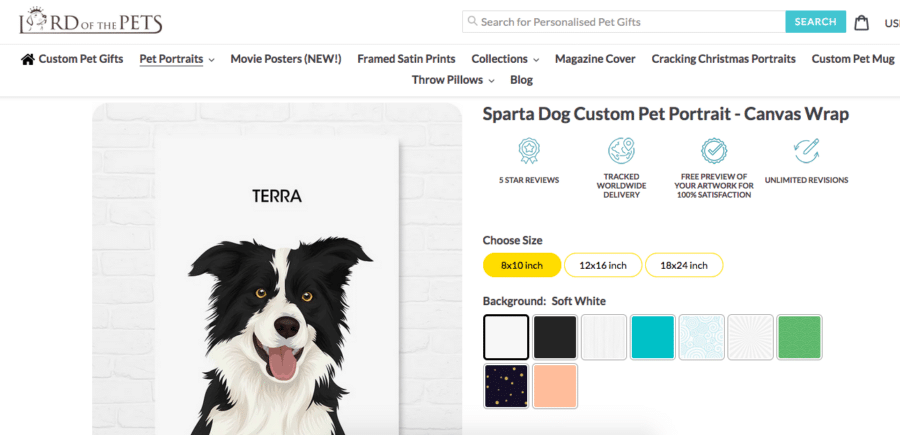Open the Magazine Cover menu item
This screenshot has height=435, width=900.
595,59
